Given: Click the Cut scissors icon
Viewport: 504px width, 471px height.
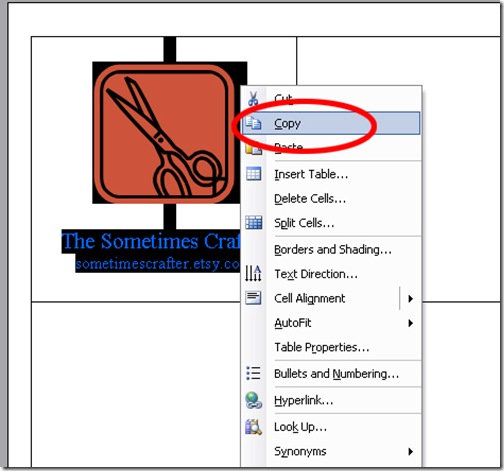Looking at the screenshot, I should [x=253, y=99].
